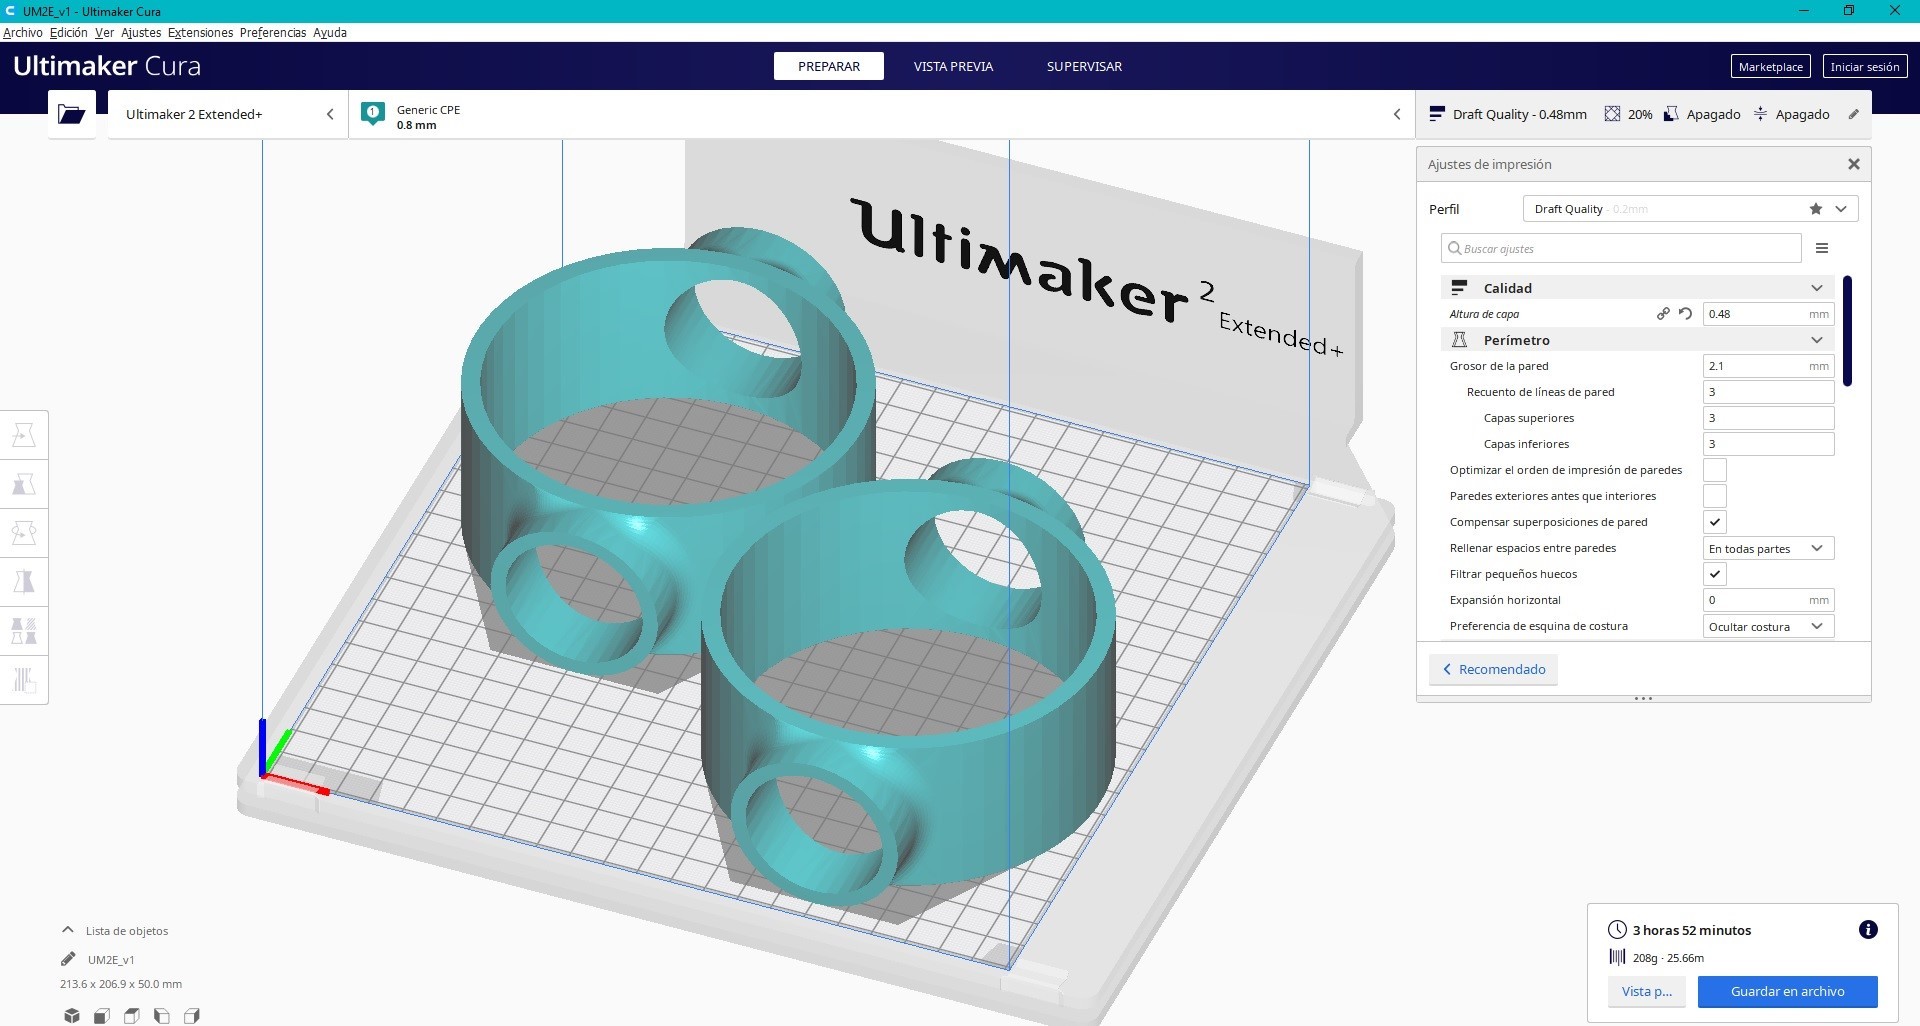Click star icon in Perfil dropdown
The height and width of the screenshot is (1026, 1920).
coord(1816,209)
